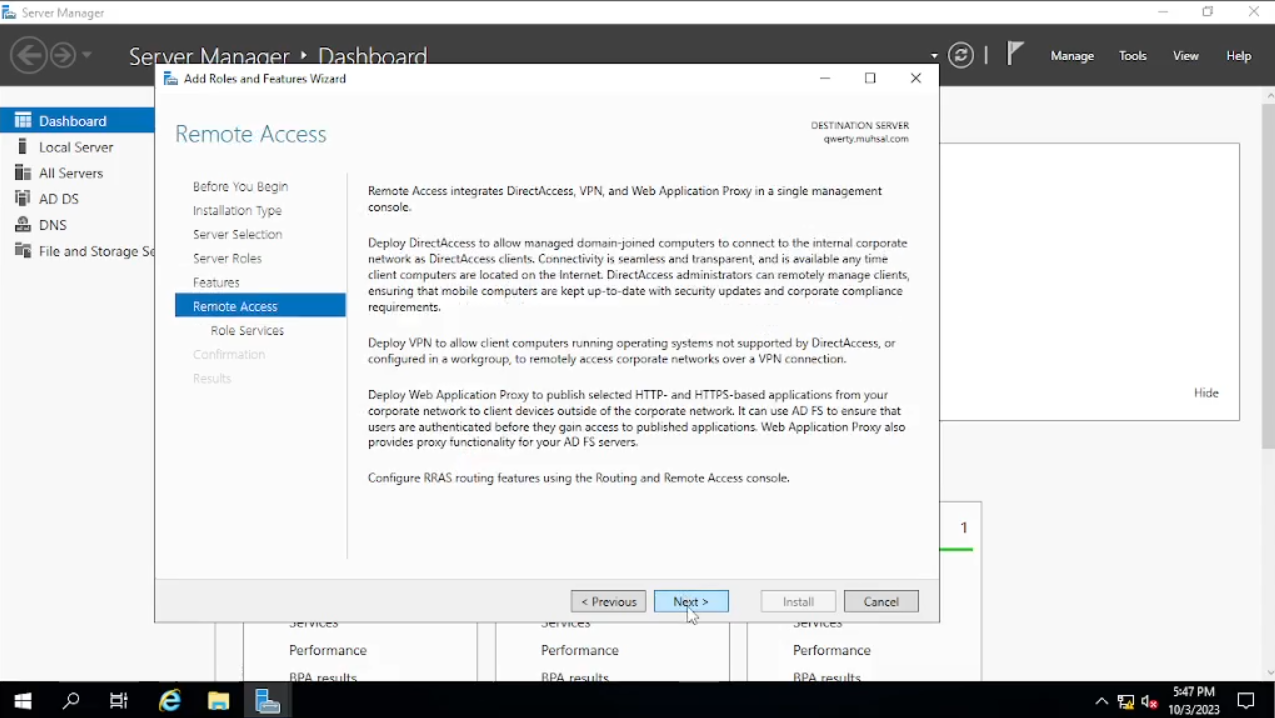1275x718 pixels.
Task: Open the notifications flag icon
Action: [x=1015, y=54]
